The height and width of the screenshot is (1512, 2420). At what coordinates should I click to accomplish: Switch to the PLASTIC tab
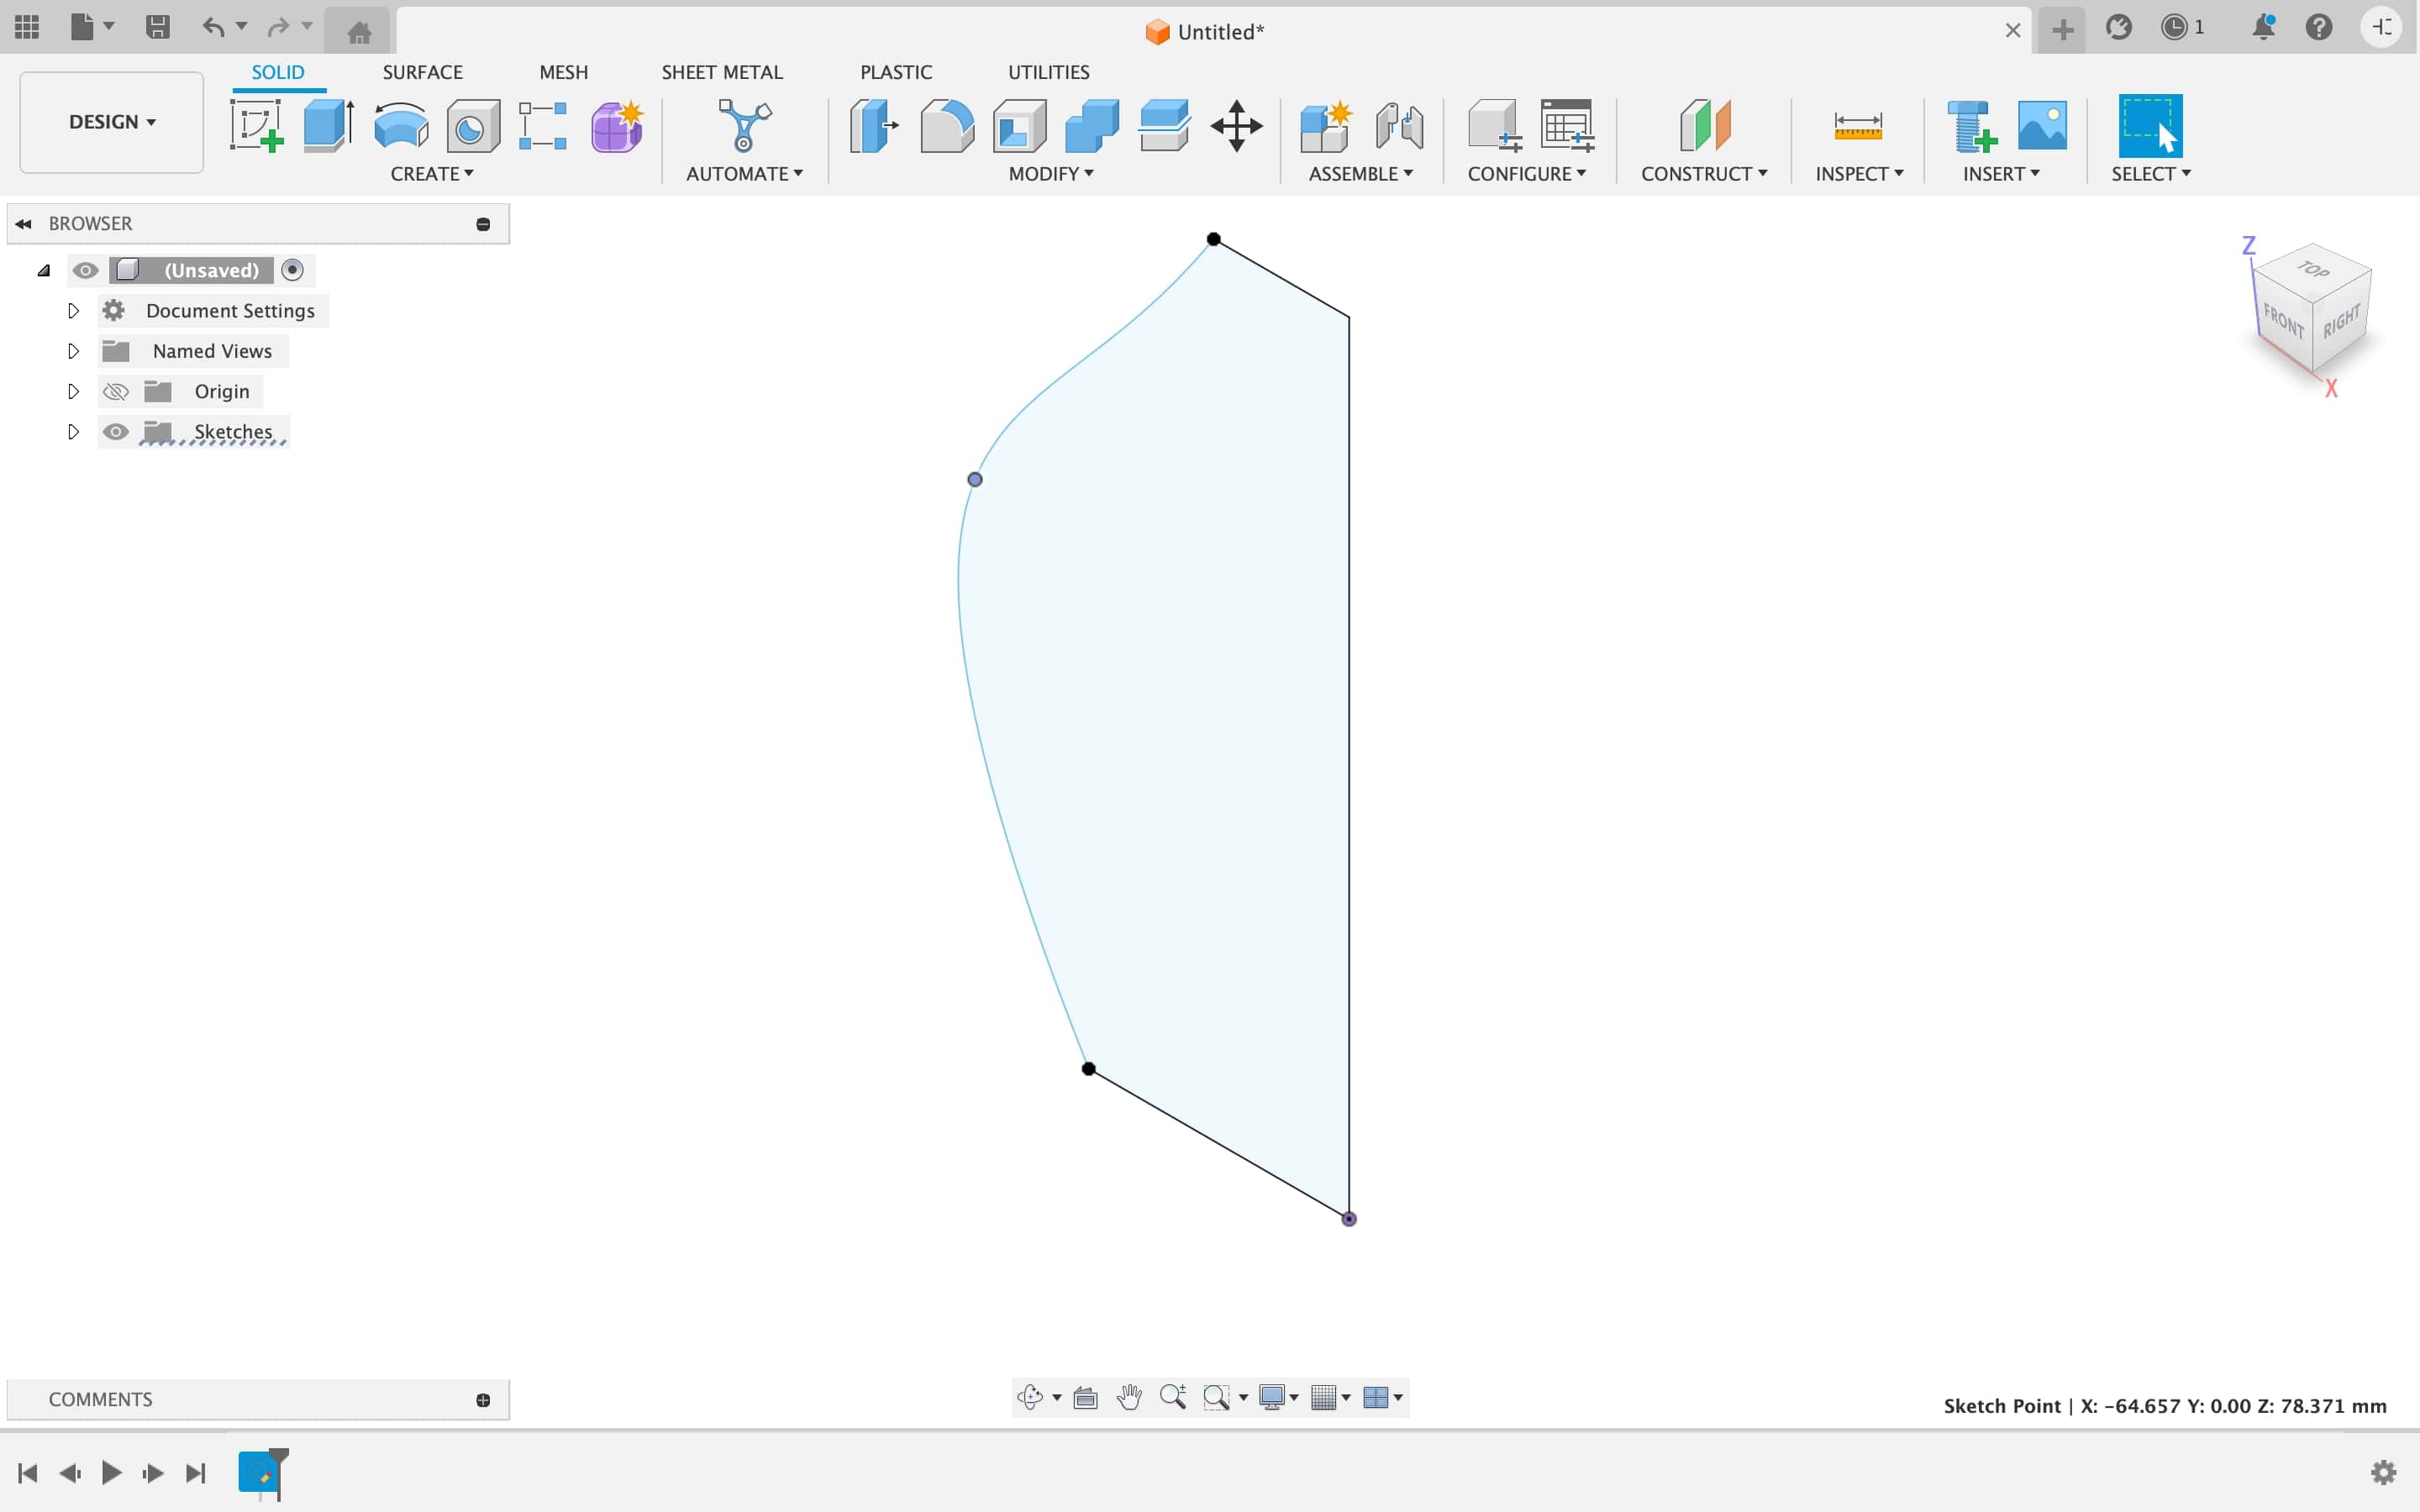896,72
